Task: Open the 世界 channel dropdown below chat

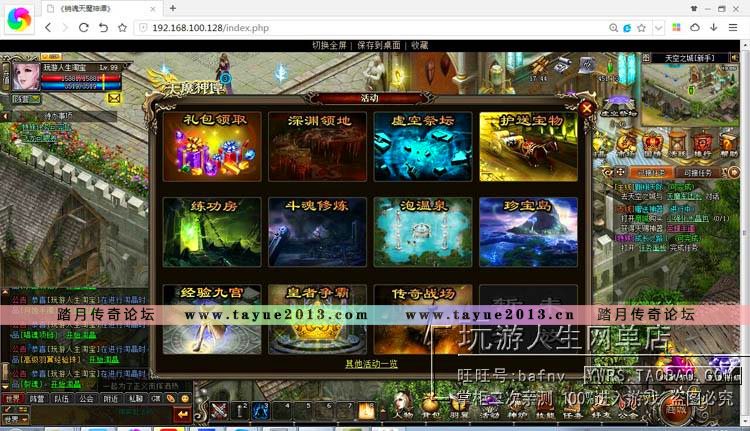Action: pyautogui.click(x=15, y=419)
